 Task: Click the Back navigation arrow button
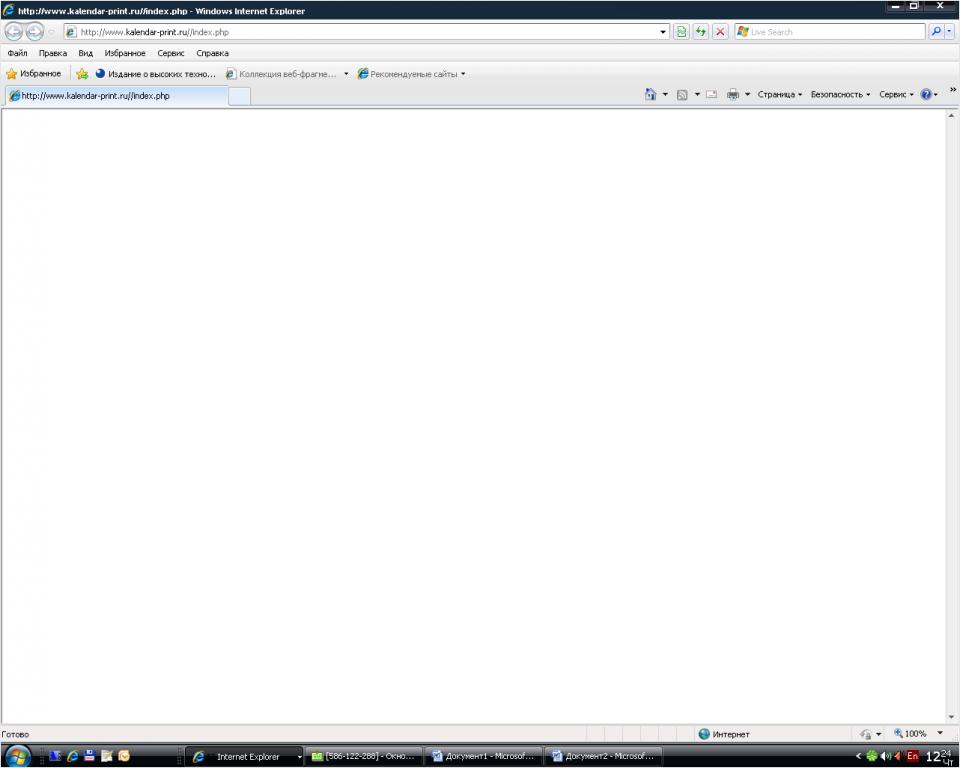[14, 32]
